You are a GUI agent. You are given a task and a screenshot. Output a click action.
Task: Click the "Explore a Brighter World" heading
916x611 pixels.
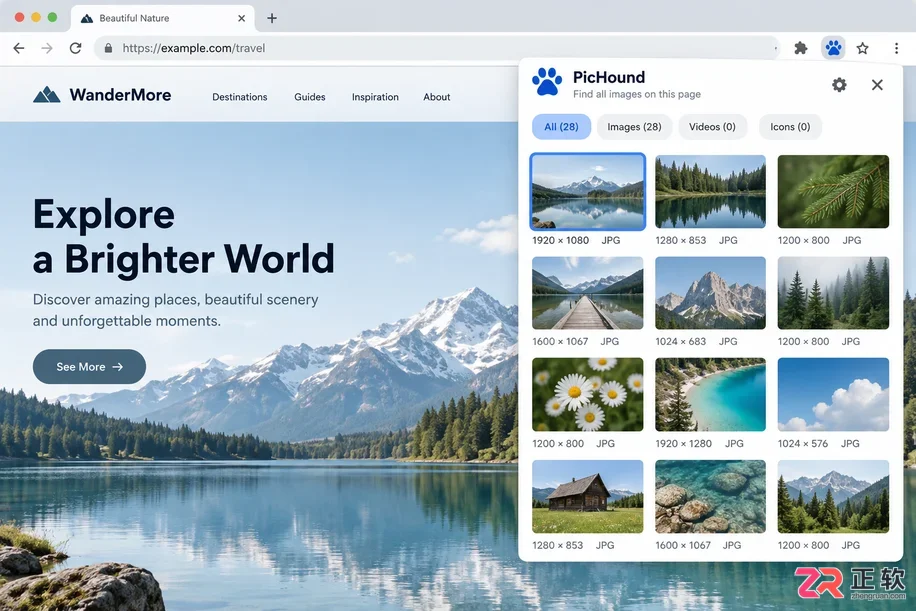(183, 236)
